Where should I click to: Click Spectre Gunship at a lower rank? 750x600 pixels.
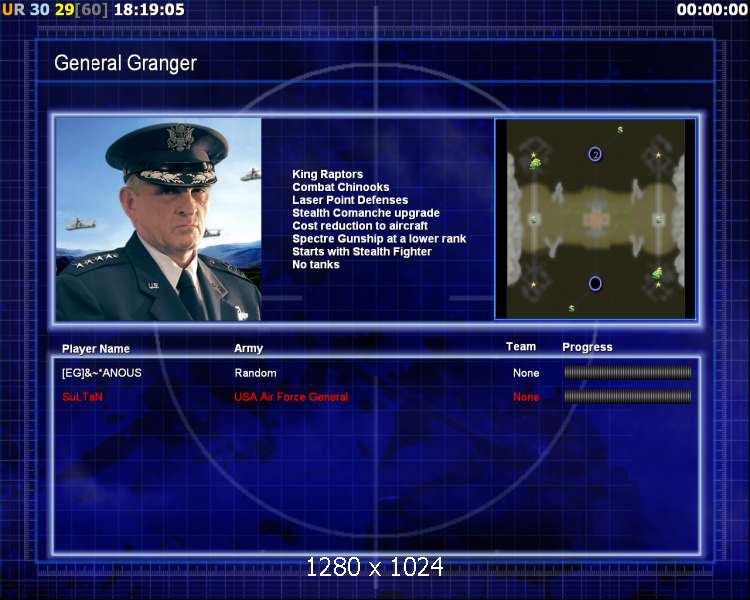(379, 239)
